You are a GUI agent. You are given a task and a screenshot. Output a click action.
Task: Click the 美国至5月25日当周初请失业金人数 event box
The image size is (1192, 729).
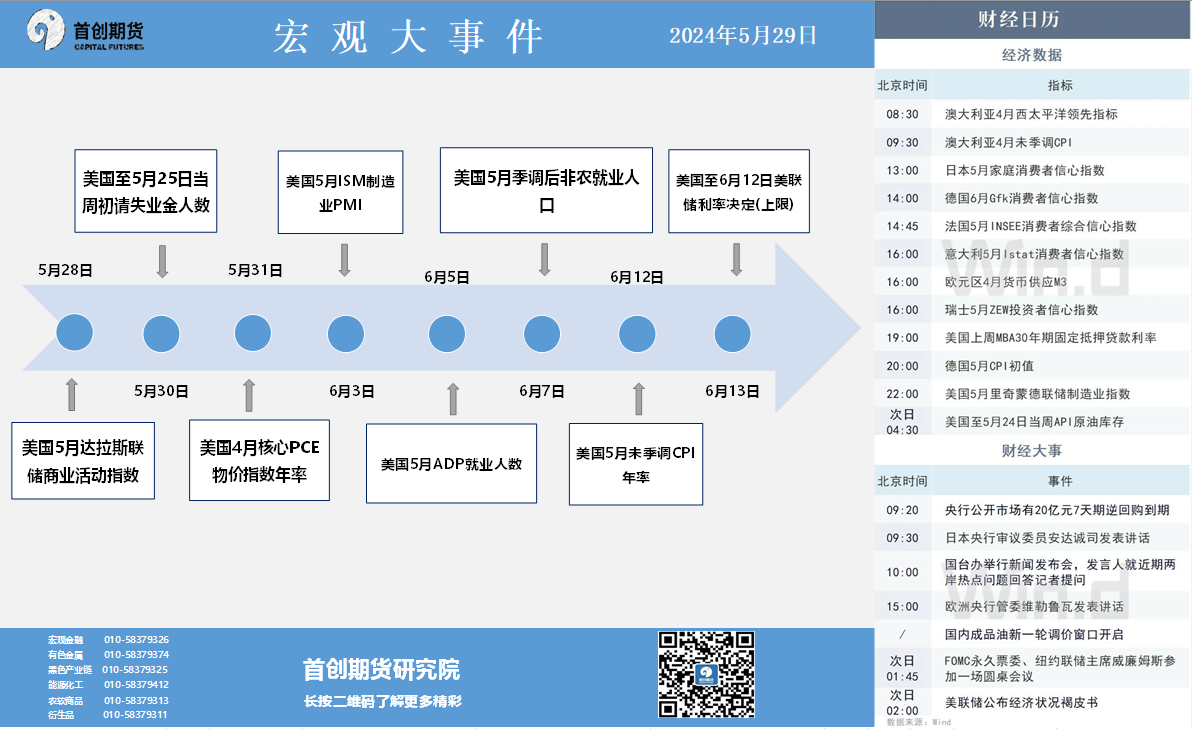[146, 191]
